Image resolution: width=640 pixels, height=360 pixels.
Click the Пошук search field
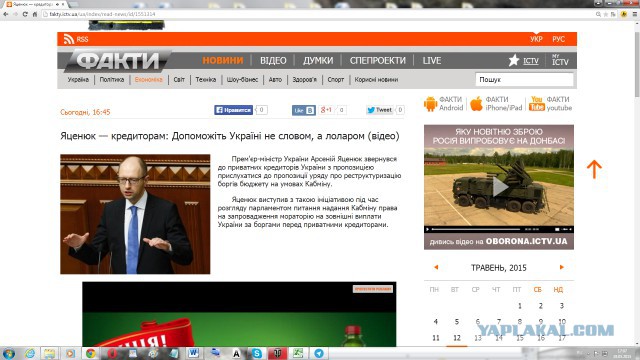coord(524,80)
